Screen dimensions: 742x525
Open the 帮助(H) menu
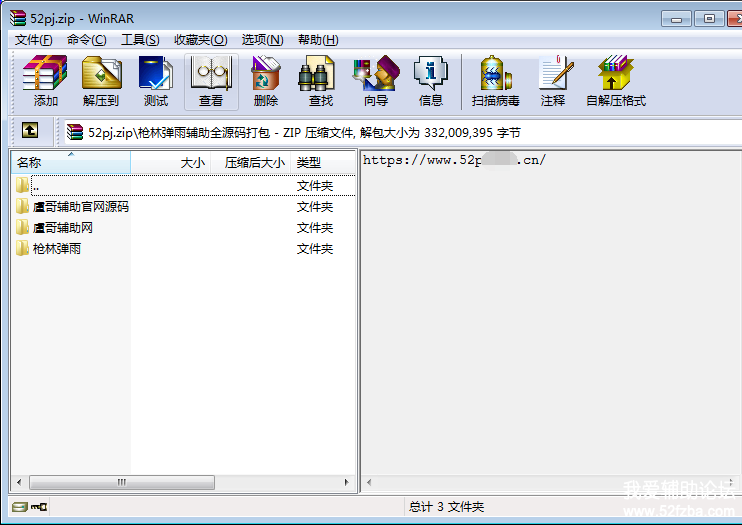click(318, 40)
